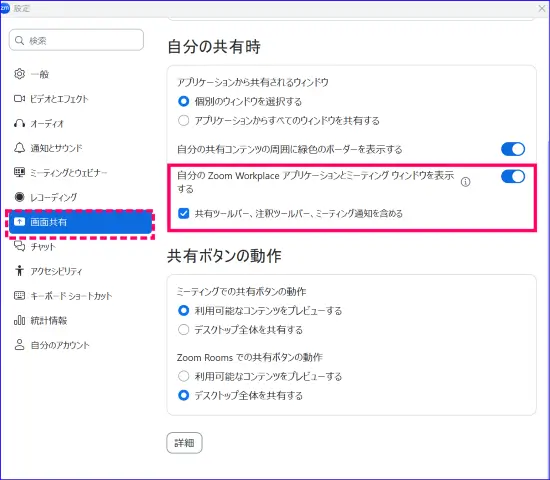
Task: Click the keyboard icon beside キーボード ショートカット
Action: coord(19,295)
